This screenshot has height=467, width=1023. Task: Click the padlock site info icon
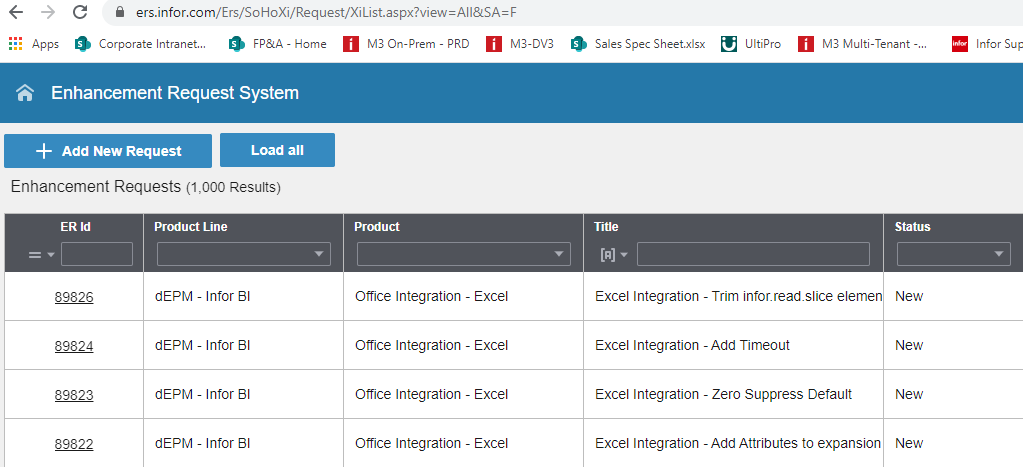[x=119, y=12]
